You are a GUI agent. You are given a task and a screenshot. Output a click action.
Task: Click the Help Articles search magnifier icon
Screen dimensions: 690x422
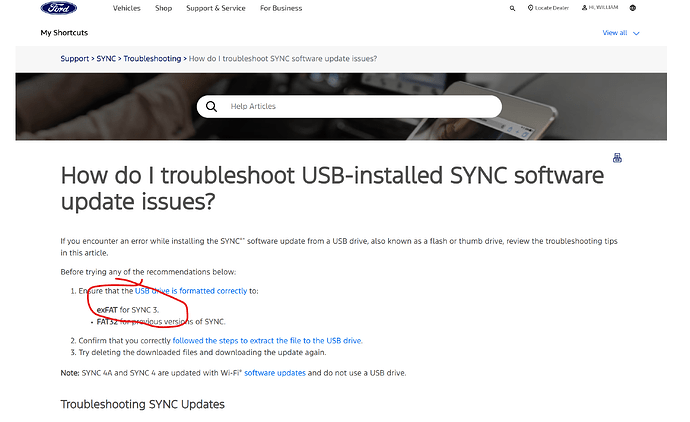tap(211, 106)
